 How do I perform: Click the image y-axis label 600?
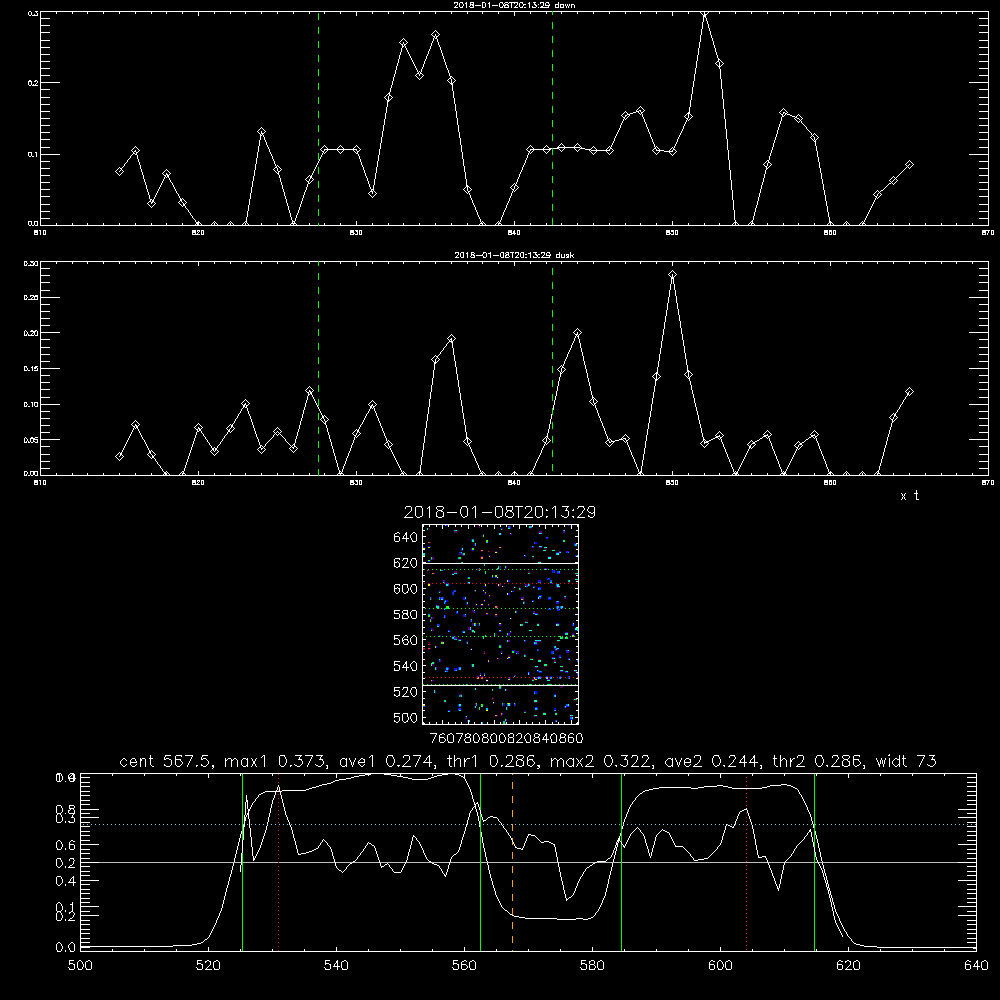406,589
